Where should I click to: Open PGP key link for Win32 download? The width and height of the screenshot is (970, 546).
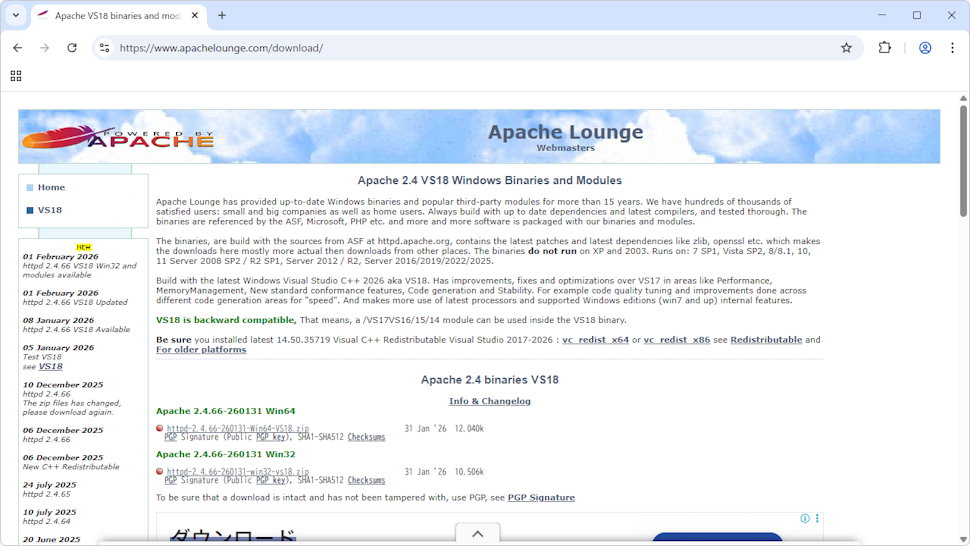[x=270, y=480]
